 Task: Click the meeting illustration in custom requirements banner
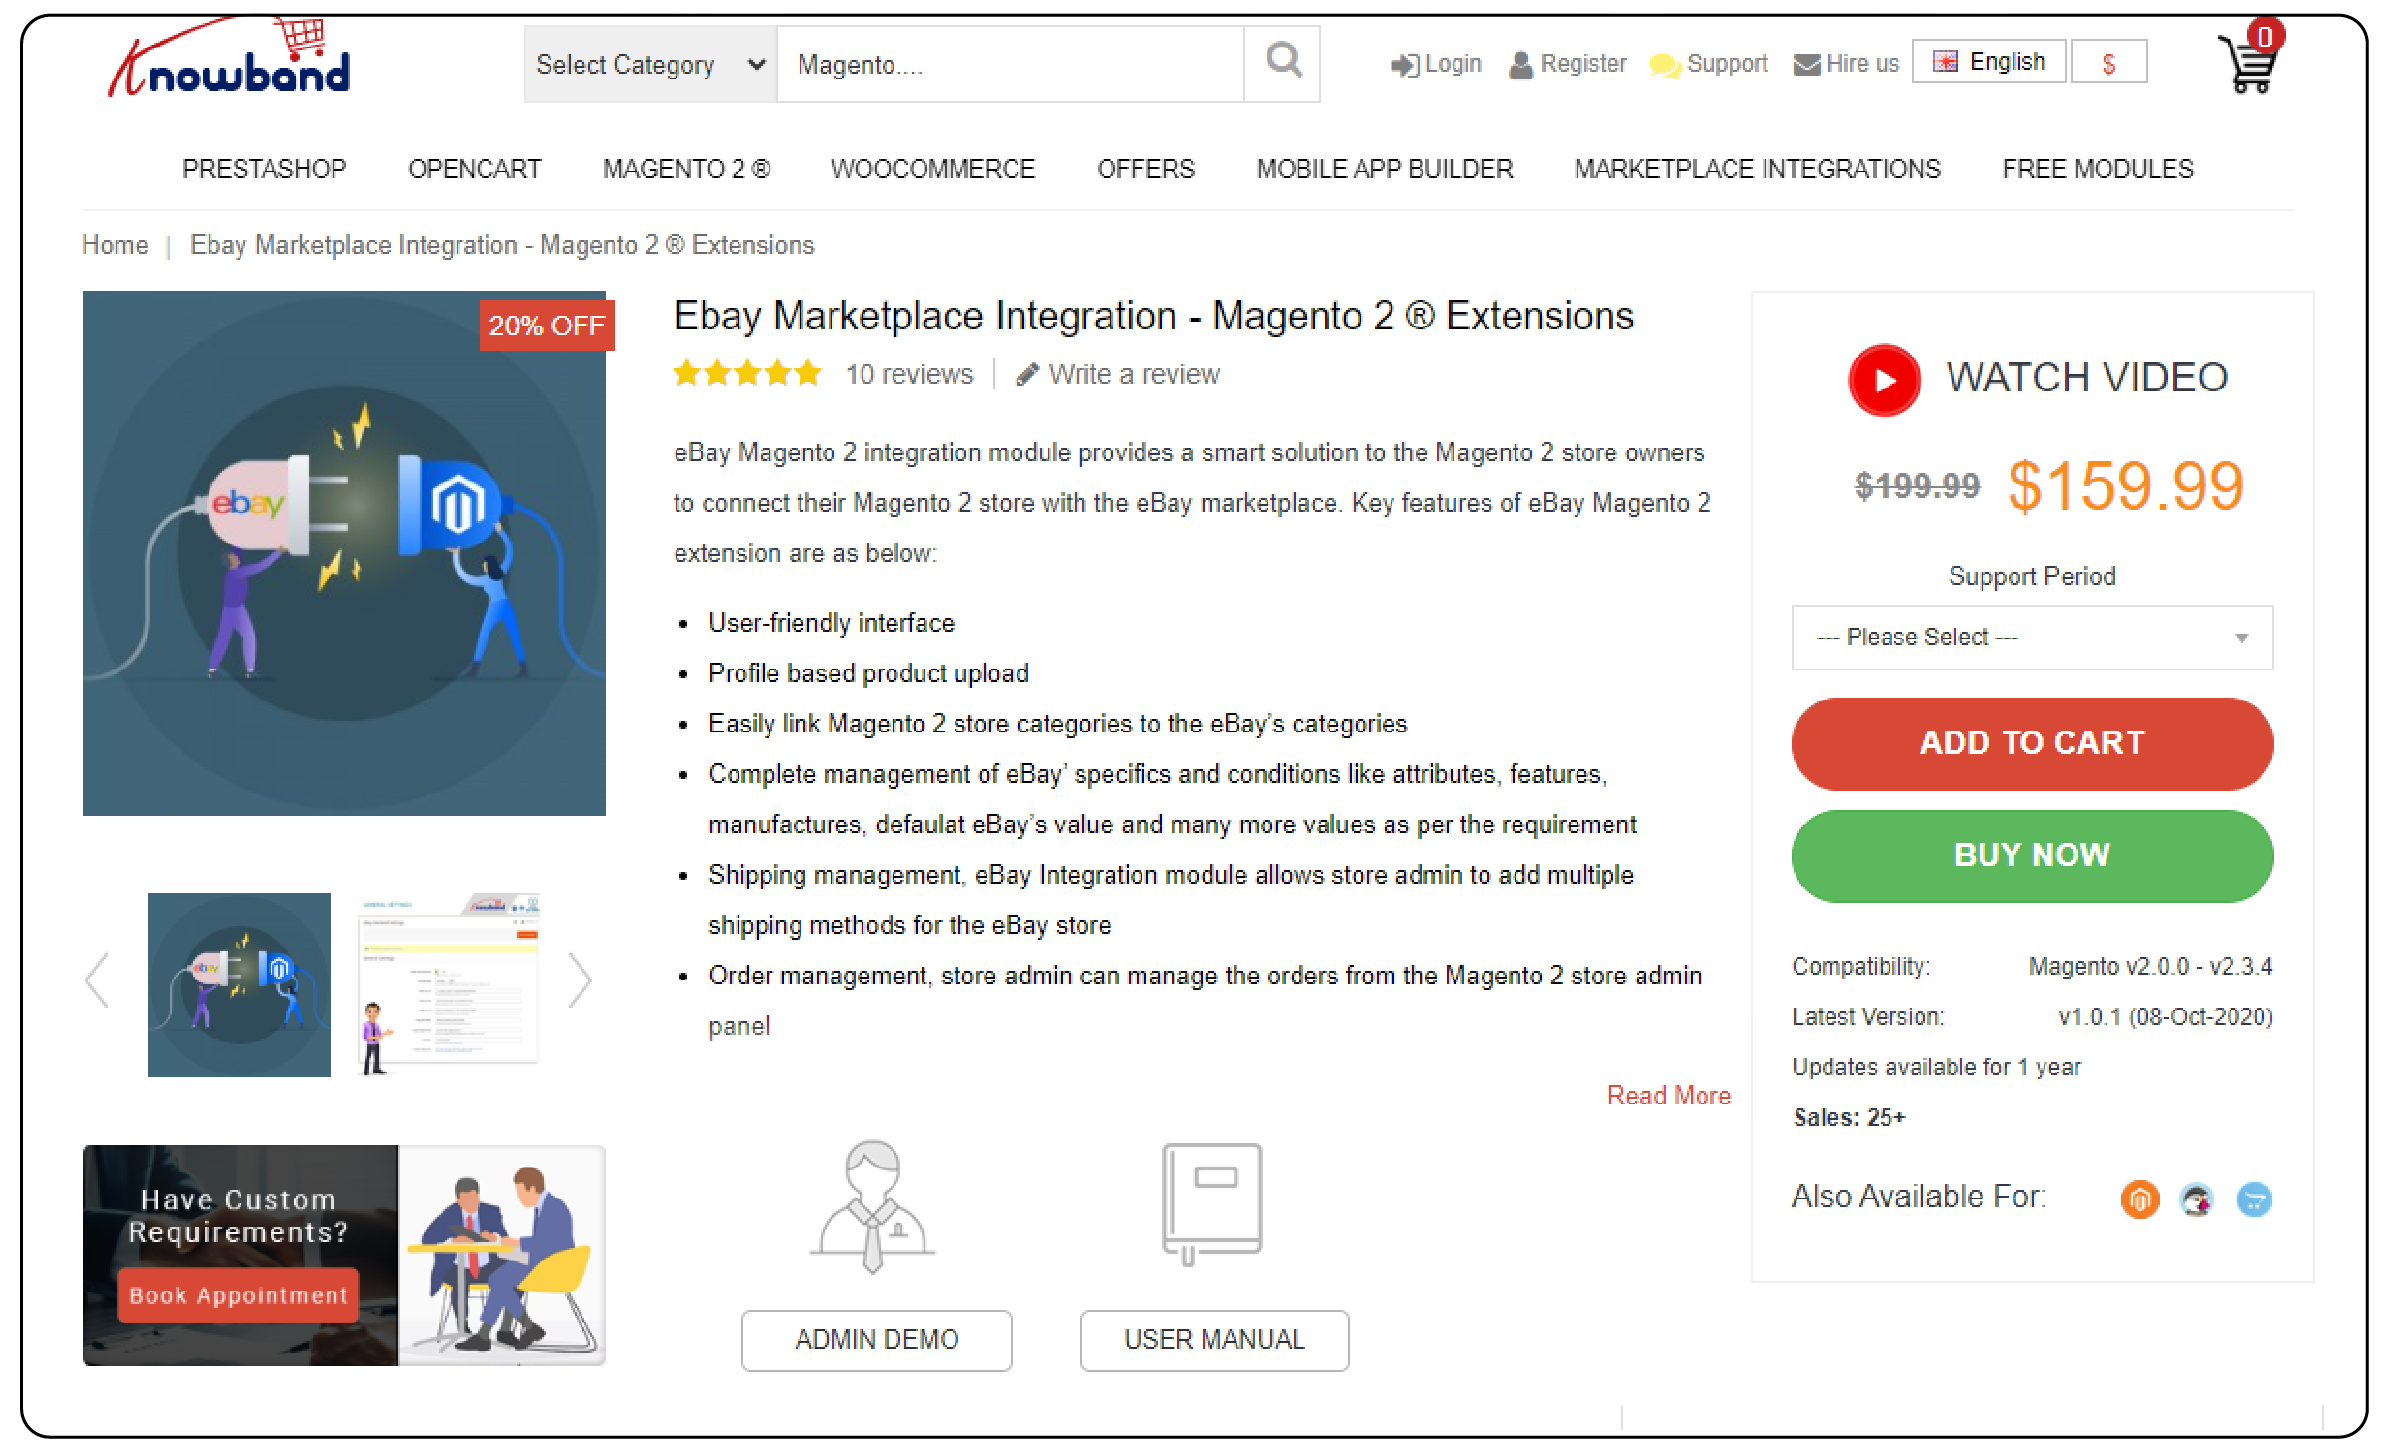pyautogui.click(x=502, y=1256)
